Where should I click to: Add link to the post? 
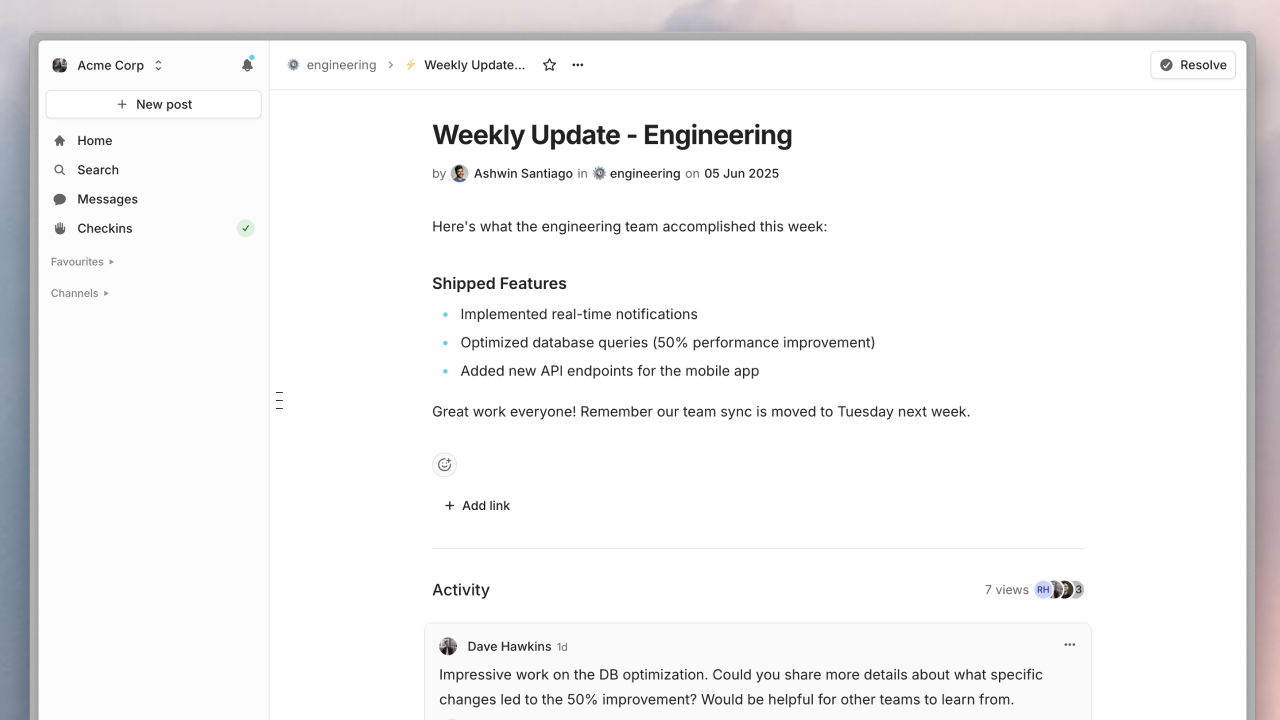point(477,506)
